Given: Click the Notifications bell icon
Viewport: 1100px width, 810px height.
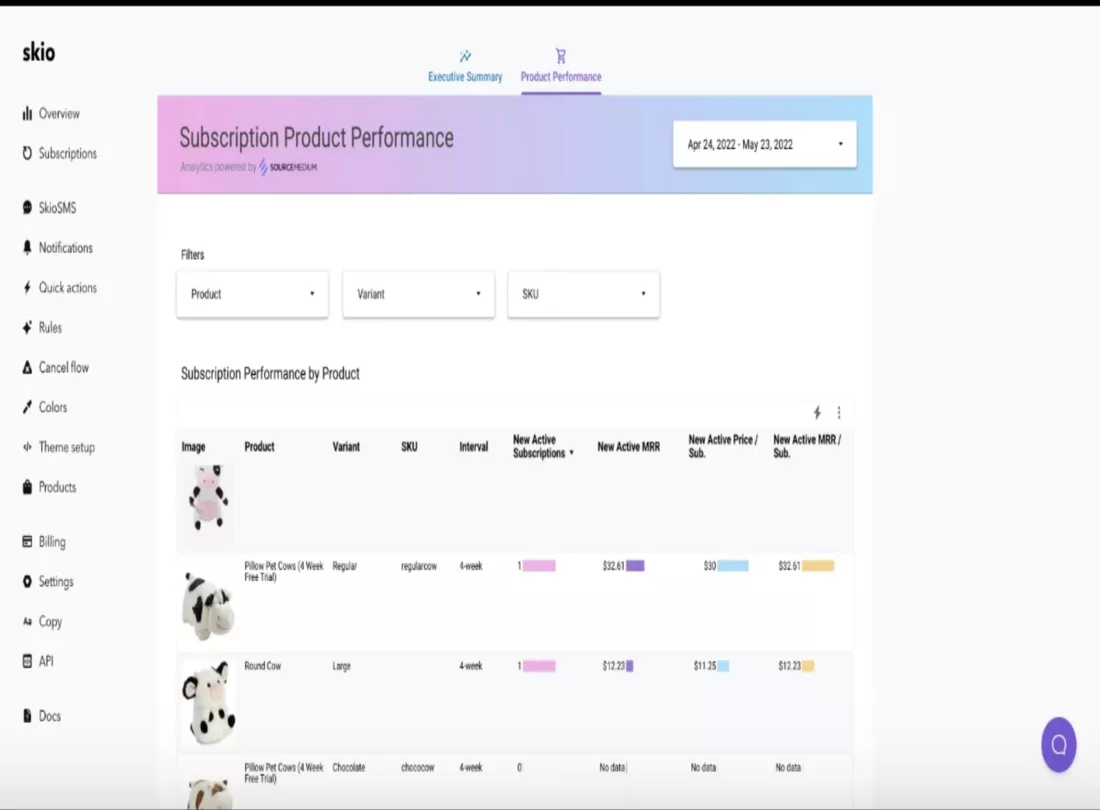Looking at the screenshot, I should point(27,248).
